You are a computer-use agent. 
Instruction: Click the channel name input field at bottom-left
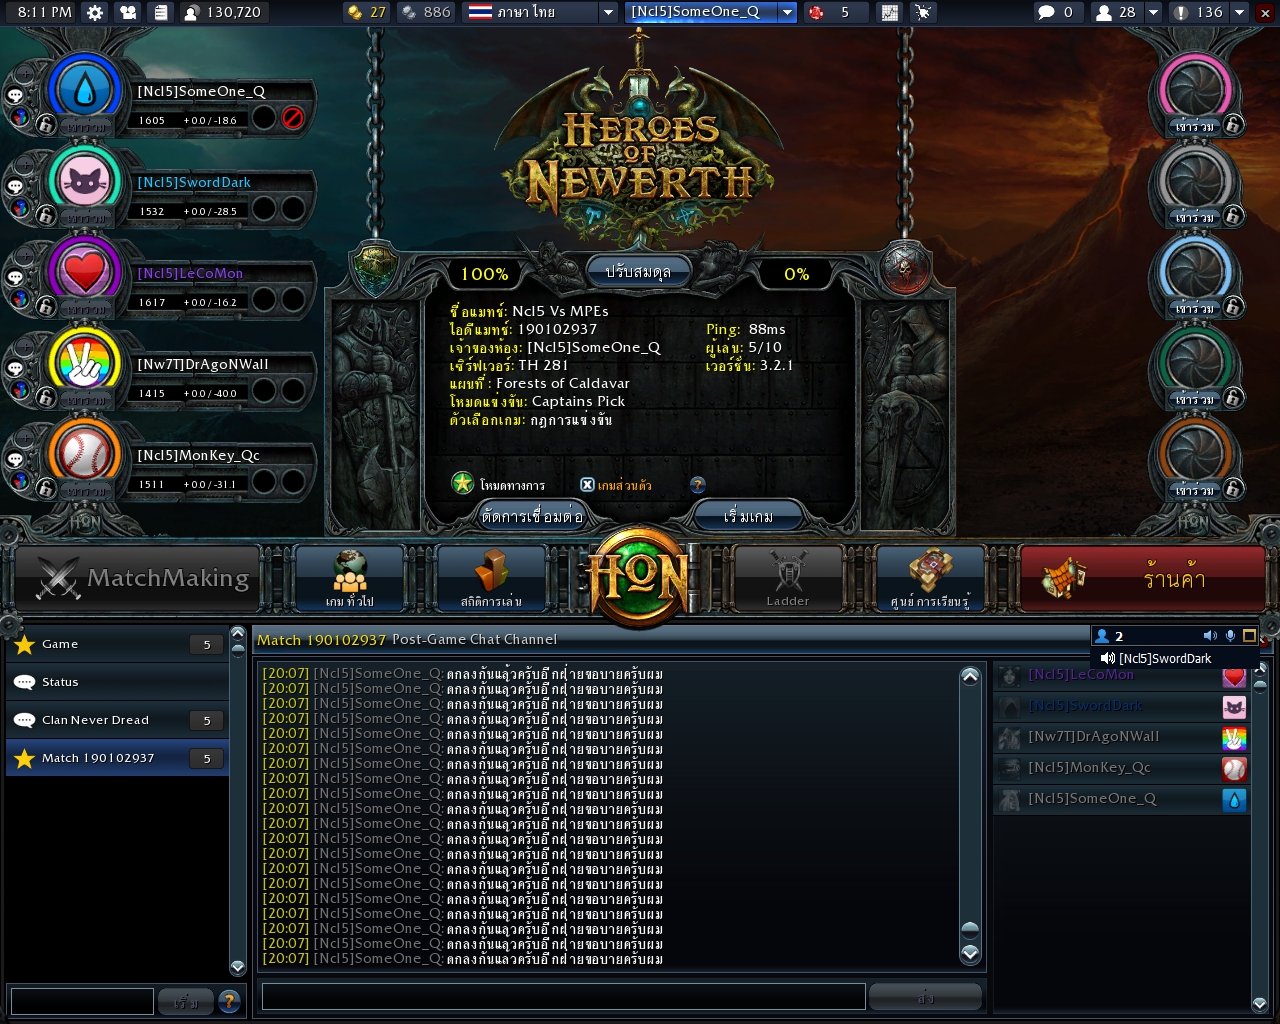pyautogui.click(x=82, y=1000)
